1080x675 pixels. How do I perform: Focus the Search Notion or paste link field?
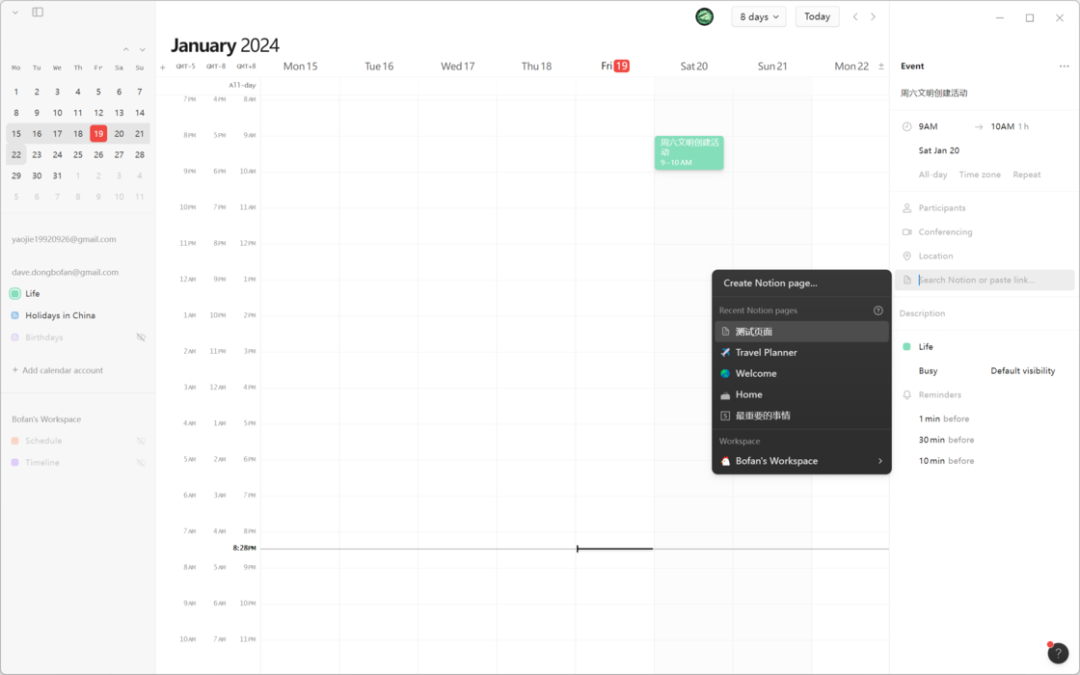(x=984, y=280)
